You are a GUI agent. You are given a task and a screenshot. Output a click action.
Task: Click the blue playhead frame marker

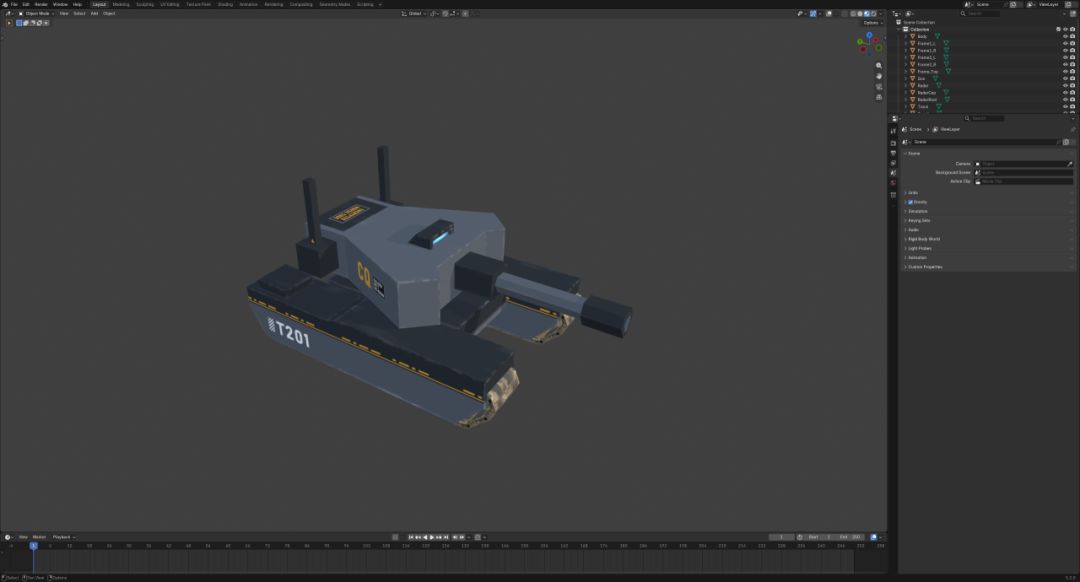tap(33, 545)
